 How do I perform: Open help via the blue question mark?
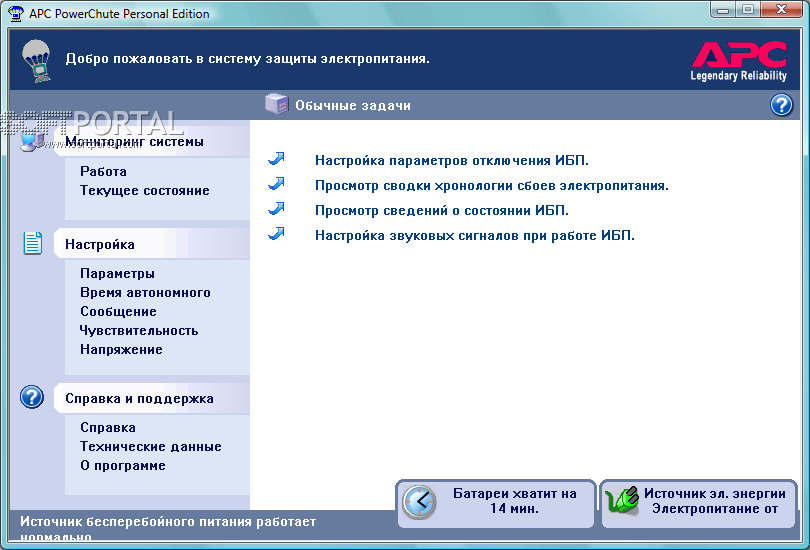tap(781, 105)
